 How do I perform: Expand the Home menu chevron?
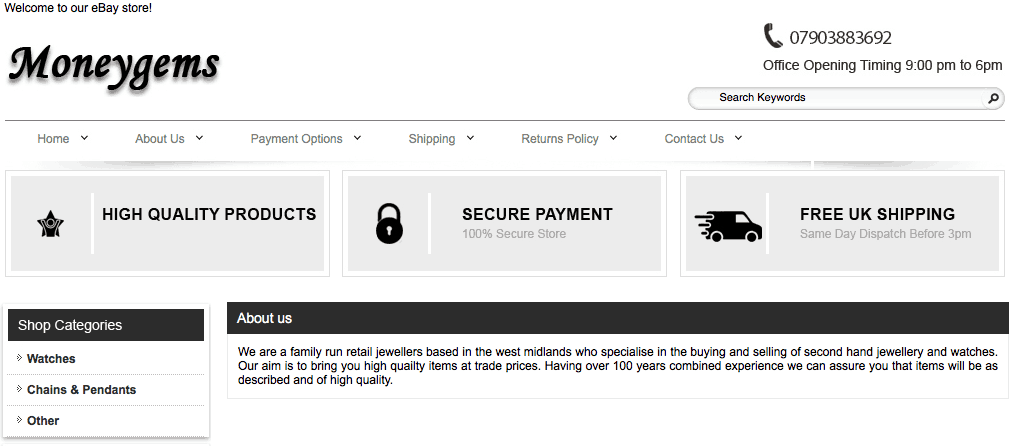84,138
